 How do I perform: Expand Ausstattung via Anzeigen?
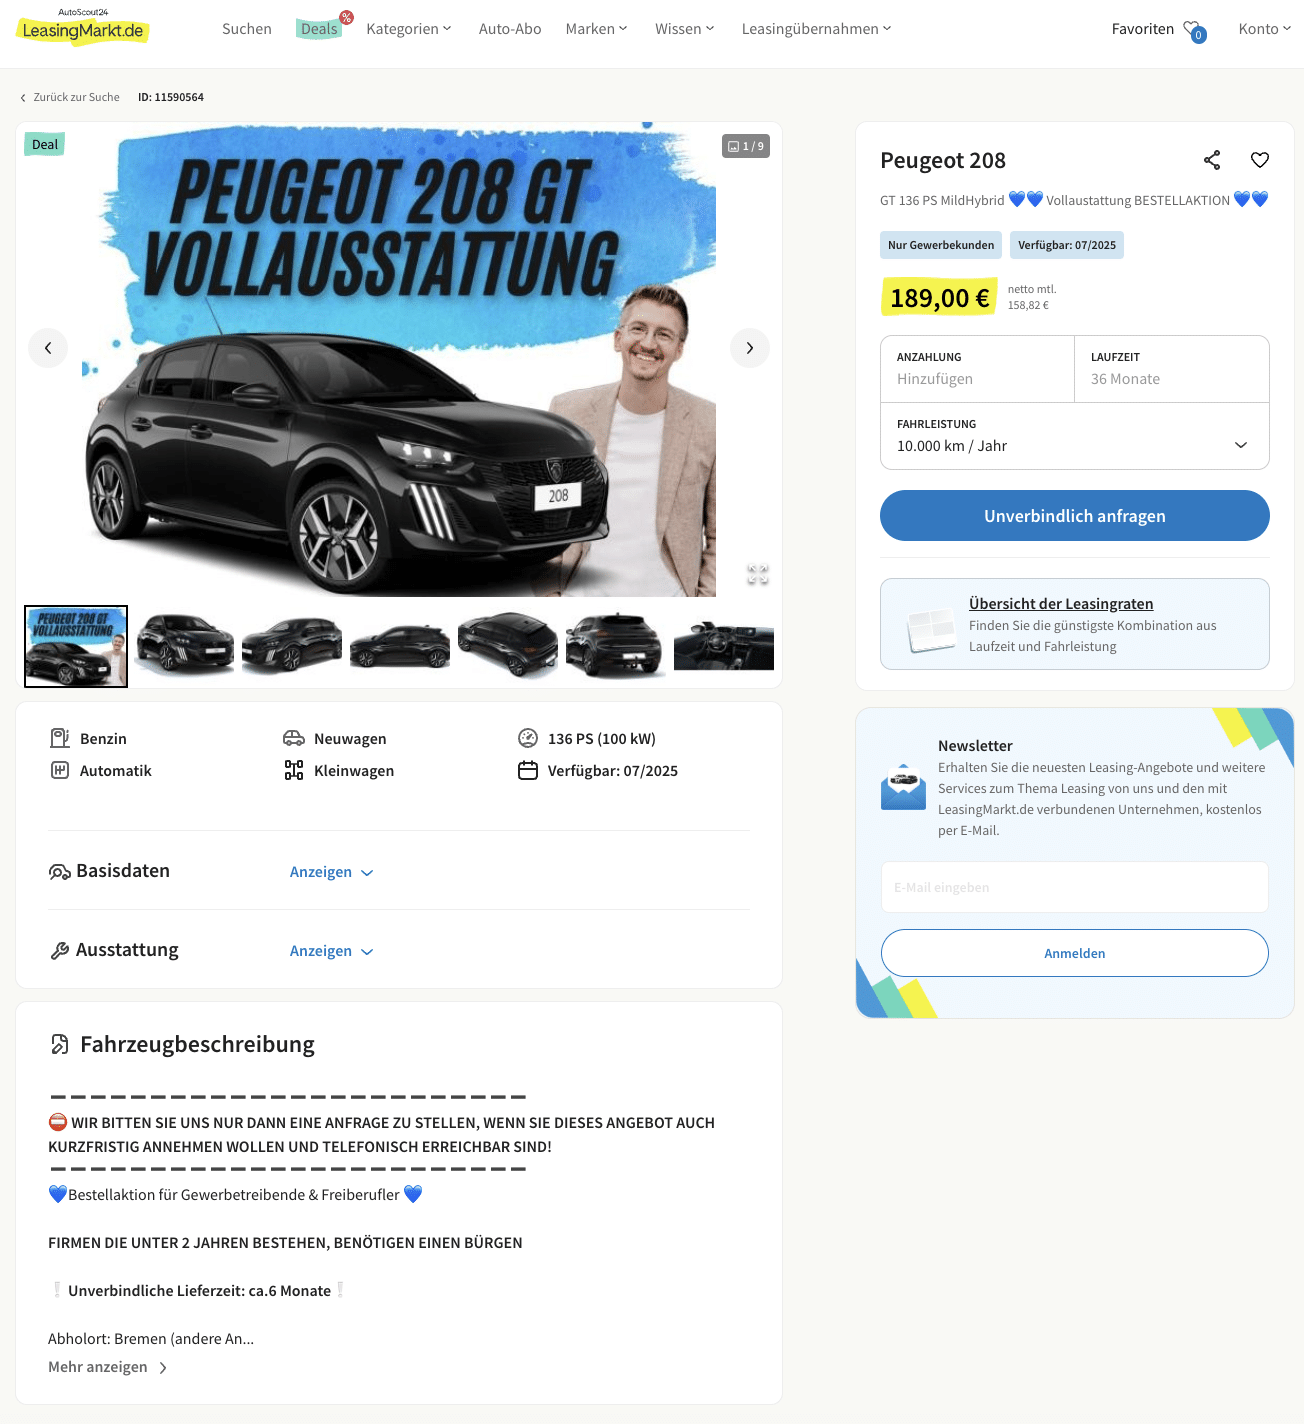[x=331, y=951]
